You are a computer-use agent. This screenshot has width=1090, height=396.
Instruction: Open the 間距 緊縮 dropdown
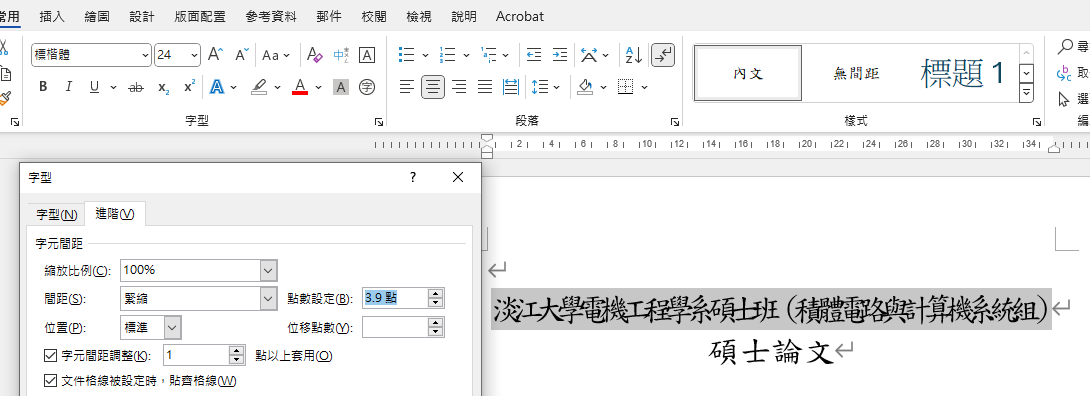[x=269, y=299]
